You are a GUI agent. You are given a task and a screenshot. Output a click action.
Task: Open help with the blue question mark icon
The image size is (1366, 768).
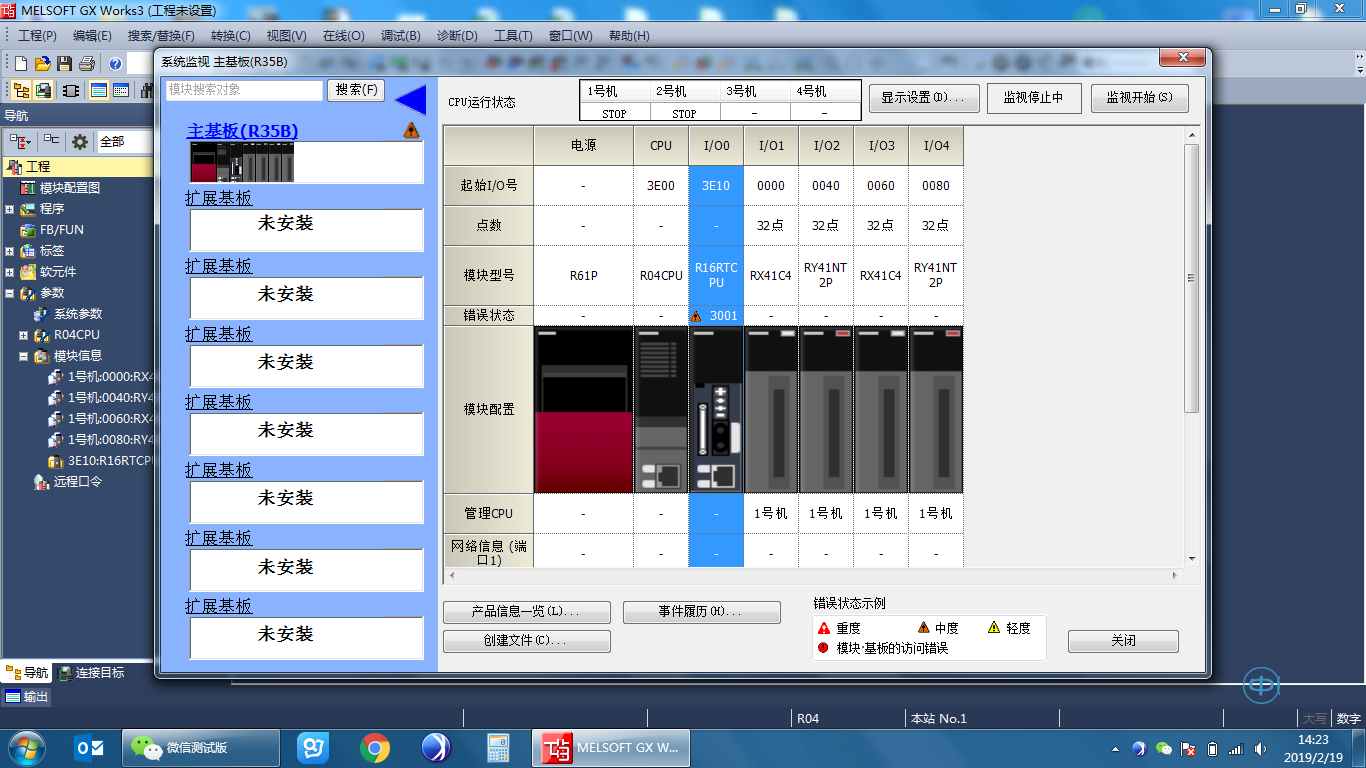click(x=115, y=64)
